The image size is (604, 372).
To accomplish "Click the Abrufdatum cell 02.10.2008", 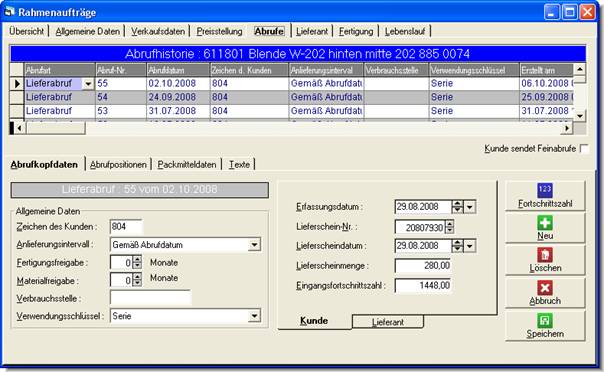I will click(178, 84).
